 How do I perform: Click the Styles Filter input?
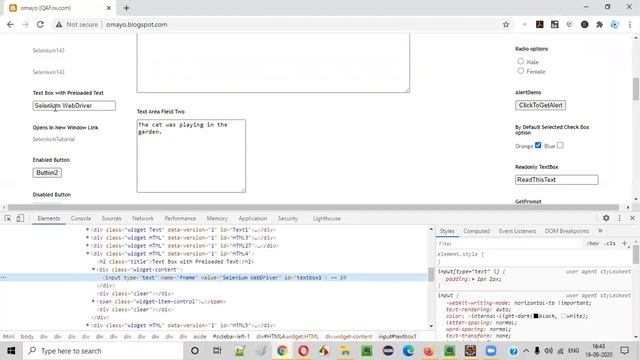[x=510, y=243]
